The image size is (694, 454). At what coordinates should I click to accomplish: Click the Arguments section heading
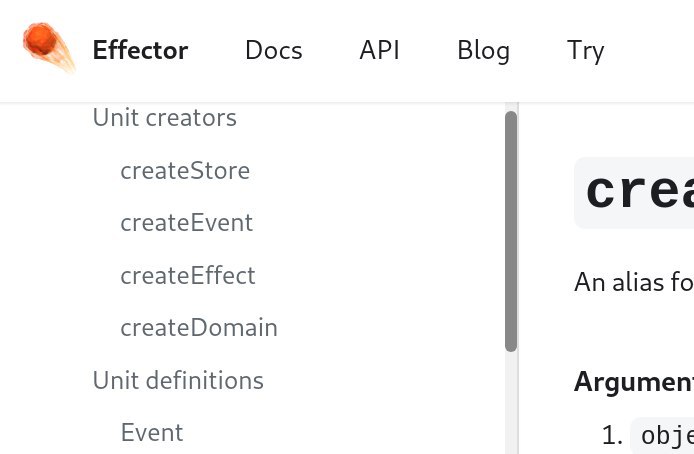pos(634,381)
